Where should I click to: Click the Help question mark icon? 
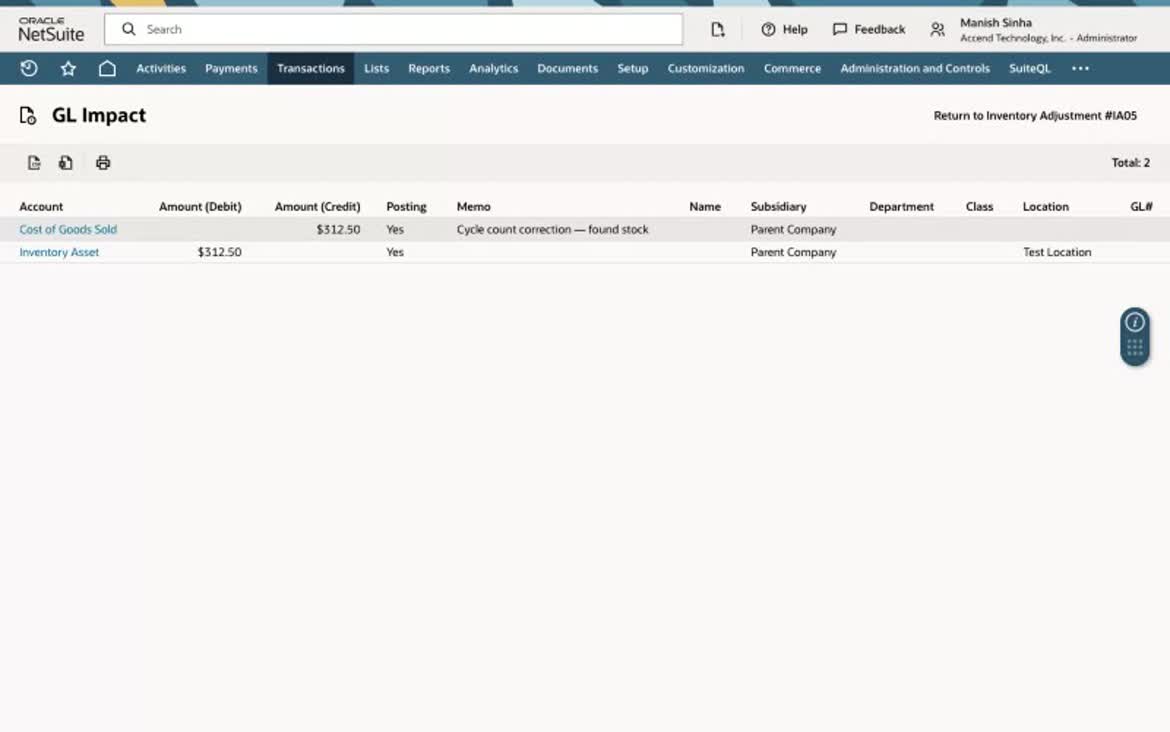[x=768, y=29]
